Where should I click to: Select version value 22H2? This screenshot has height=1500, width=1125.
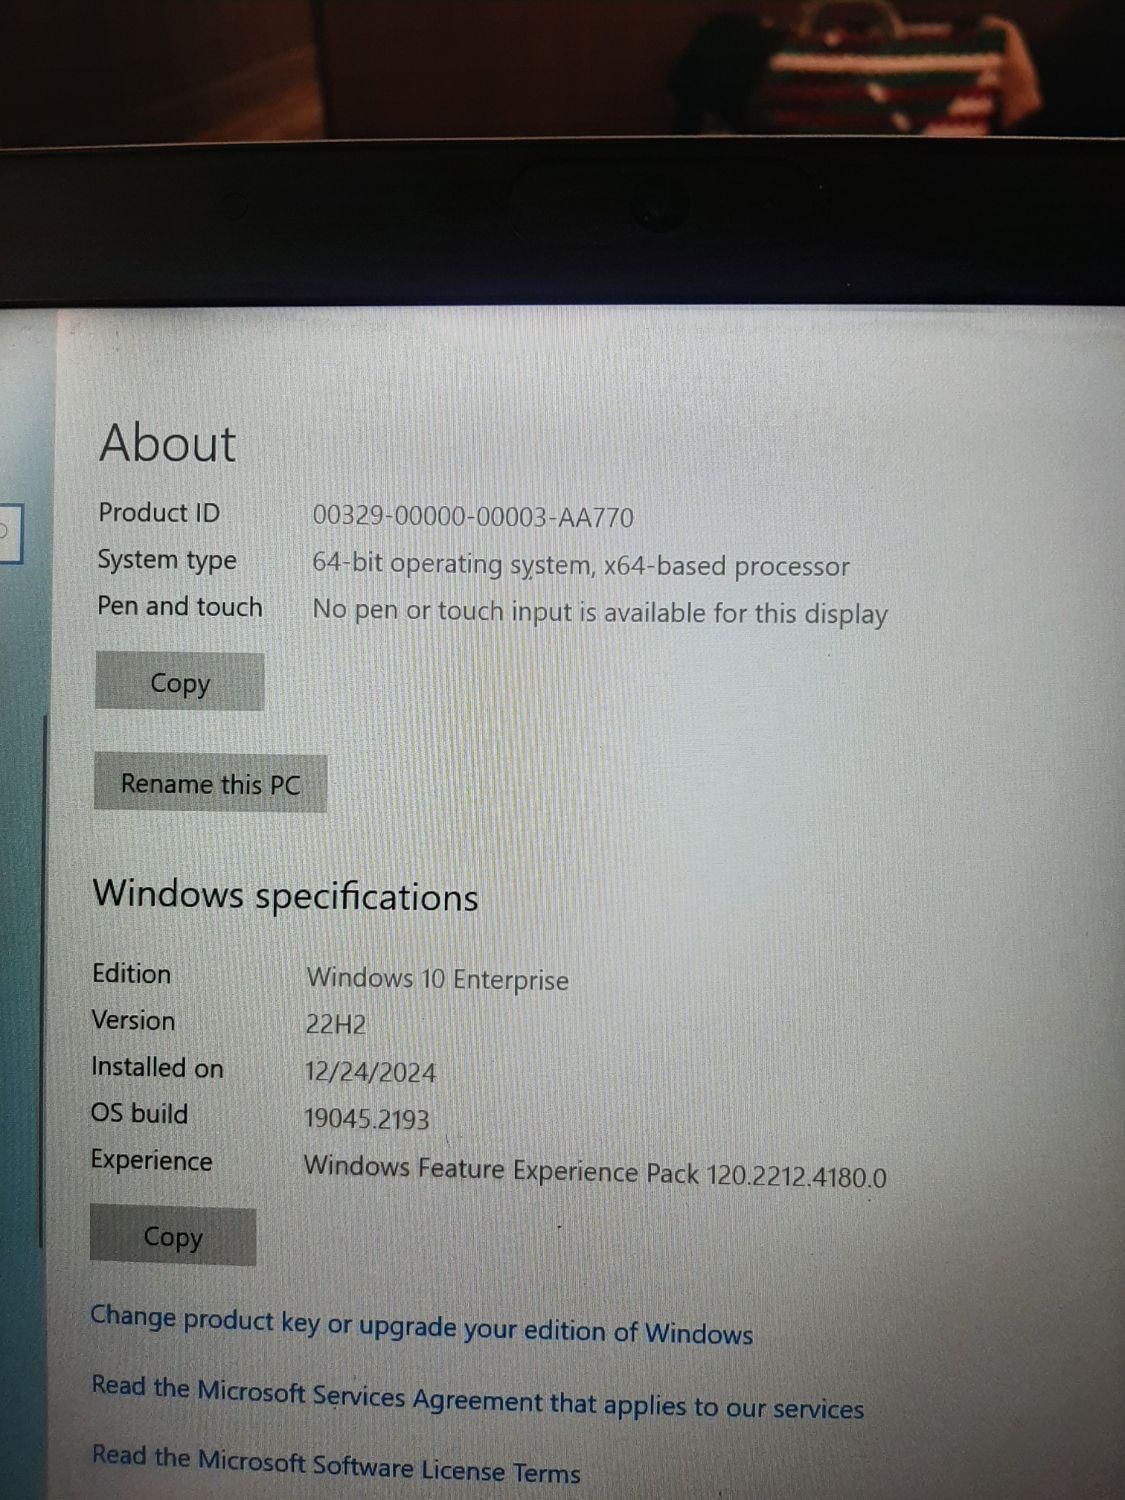(336, 1025)
